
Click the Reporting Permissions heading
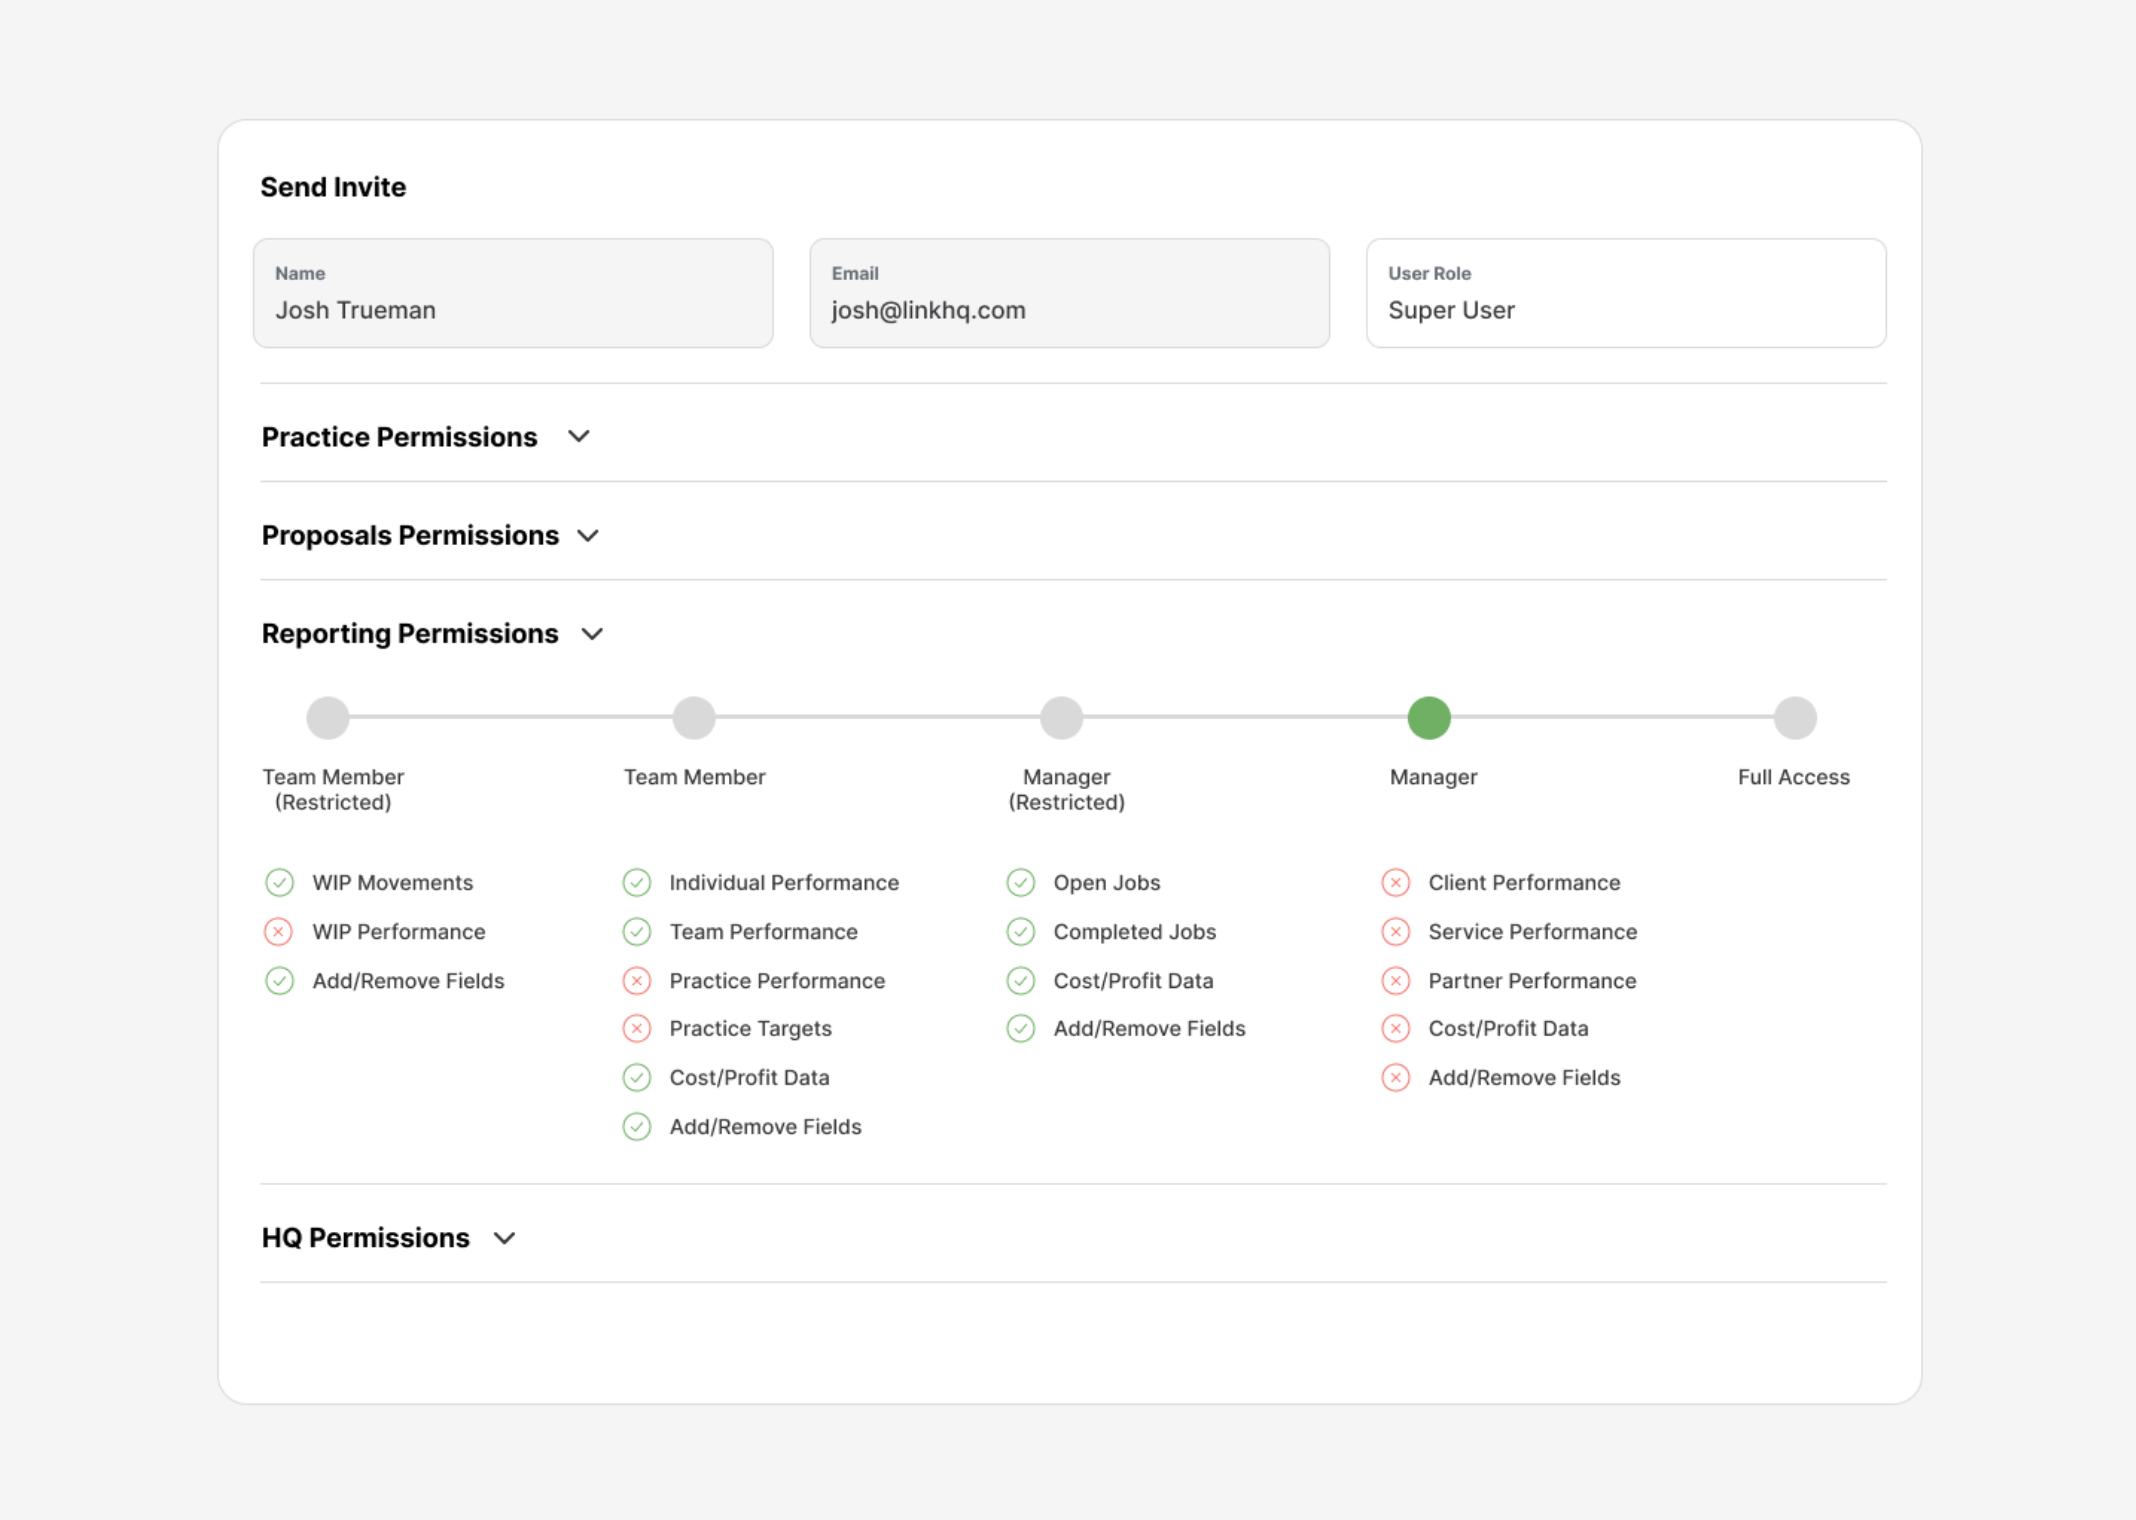410,634
